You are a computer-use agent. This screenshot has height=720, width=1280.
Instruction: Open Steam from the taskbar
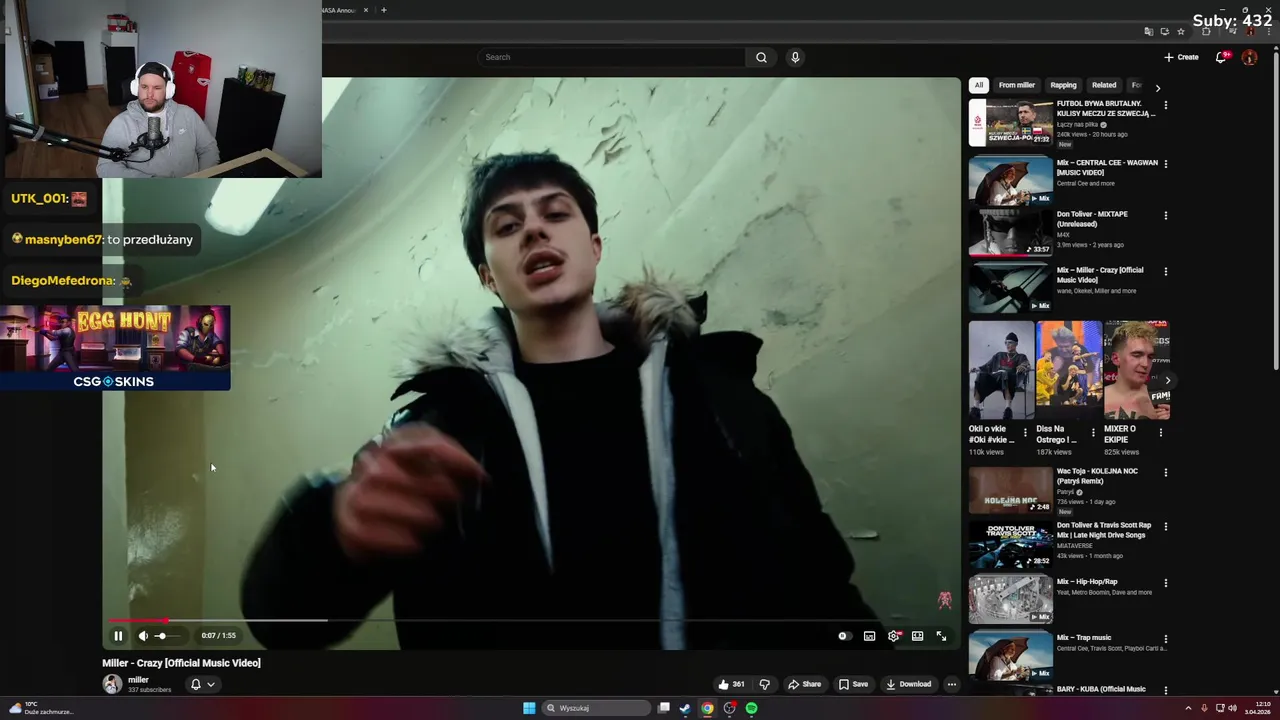pyautogui.click(x=685, y=708)
